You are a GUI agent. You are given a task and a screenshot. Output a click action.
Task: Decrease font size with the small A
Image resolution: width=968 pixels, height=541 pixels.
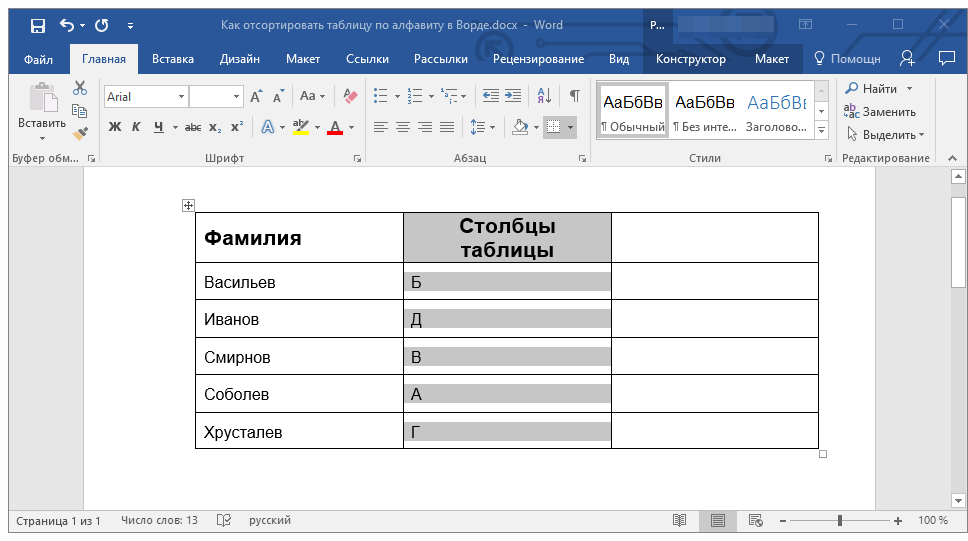point(278,96)
